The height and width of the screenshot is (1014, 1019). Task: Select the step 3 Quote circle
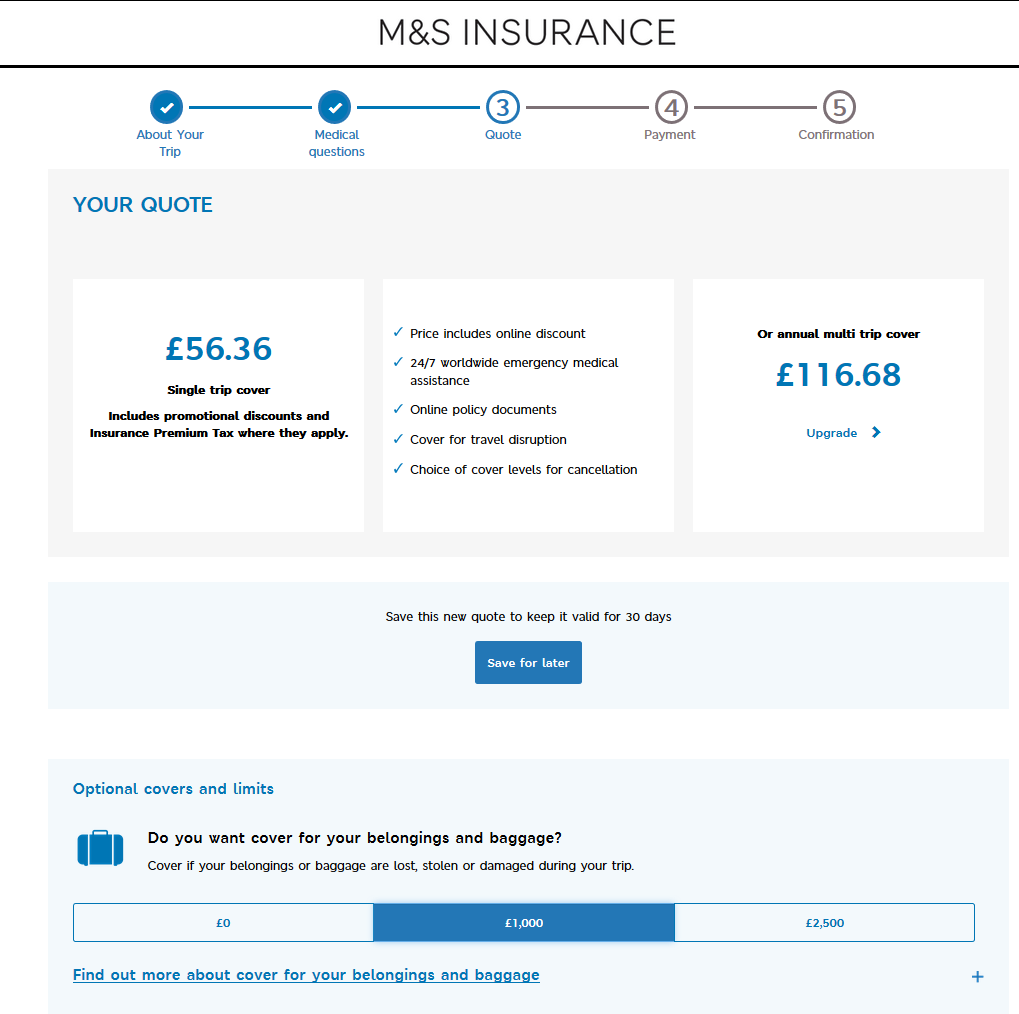[x=503, y=107]
